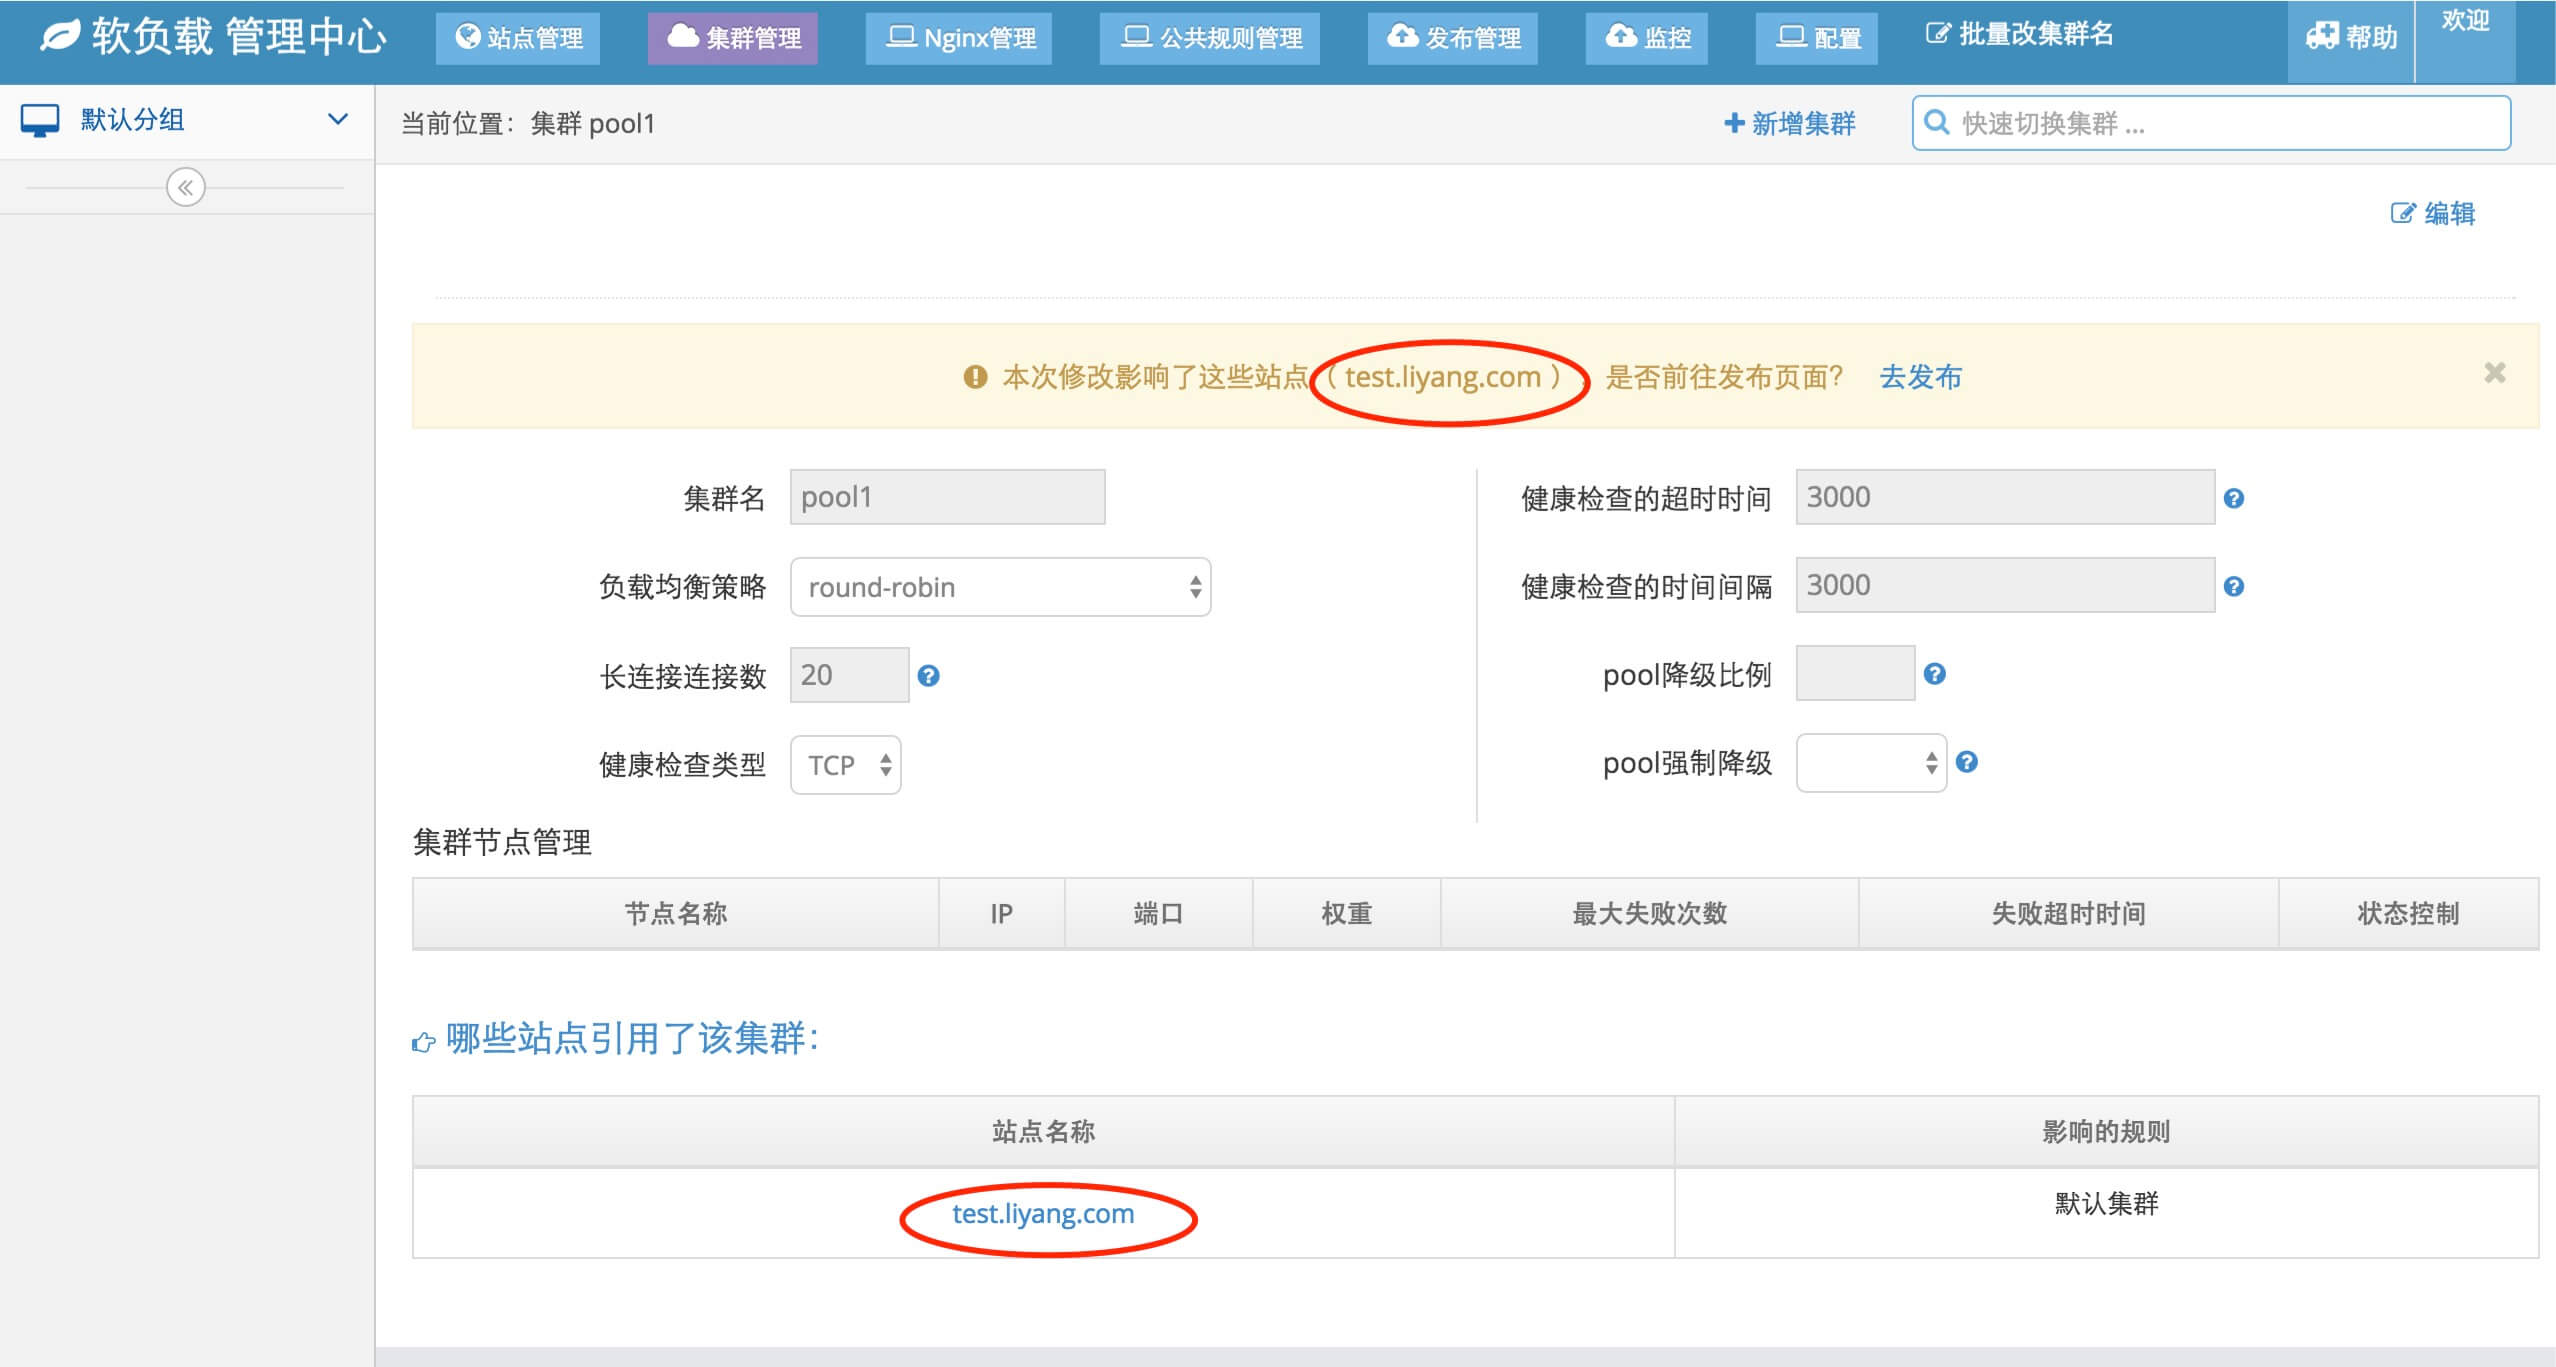Click 新增集群 button
The width and height of the screenshot is (2556, 1367).
click(x=1790, y=123)
